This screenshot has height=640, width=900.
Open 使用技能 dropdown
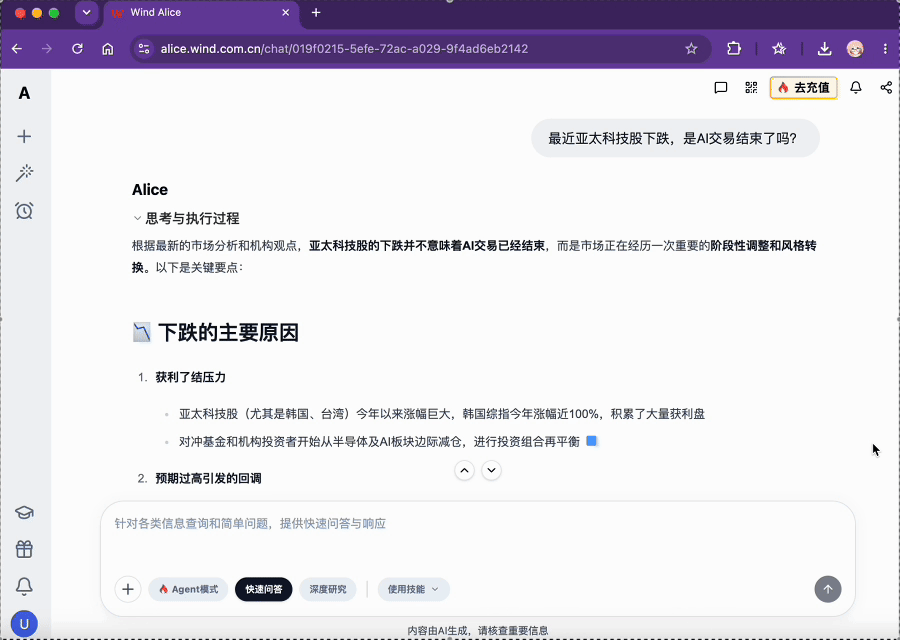[x=413, y=589]
